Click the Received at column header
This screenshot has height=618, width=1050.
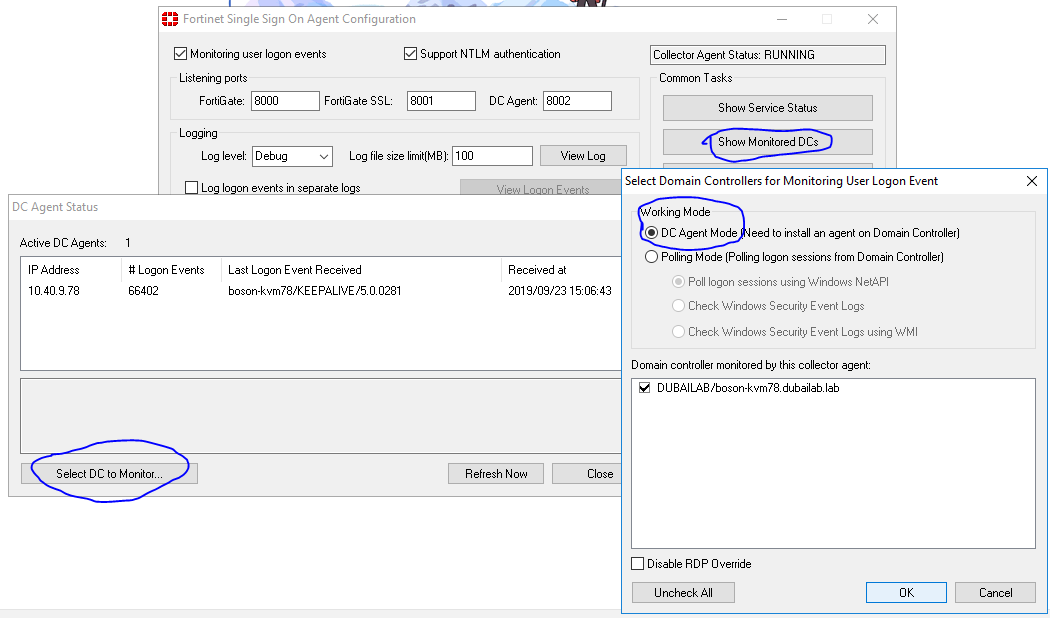[x=561, y=270]
